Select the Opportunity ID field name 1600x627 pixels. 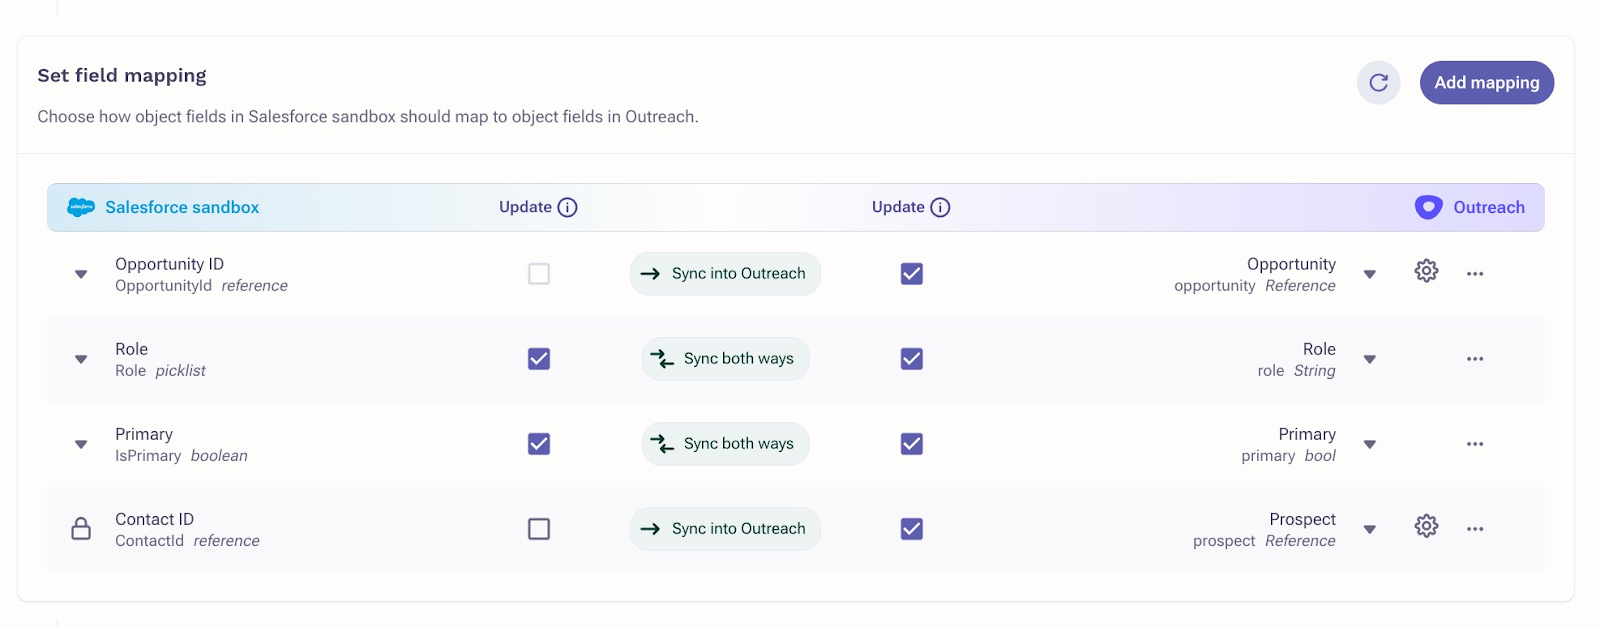coord(169,264)
